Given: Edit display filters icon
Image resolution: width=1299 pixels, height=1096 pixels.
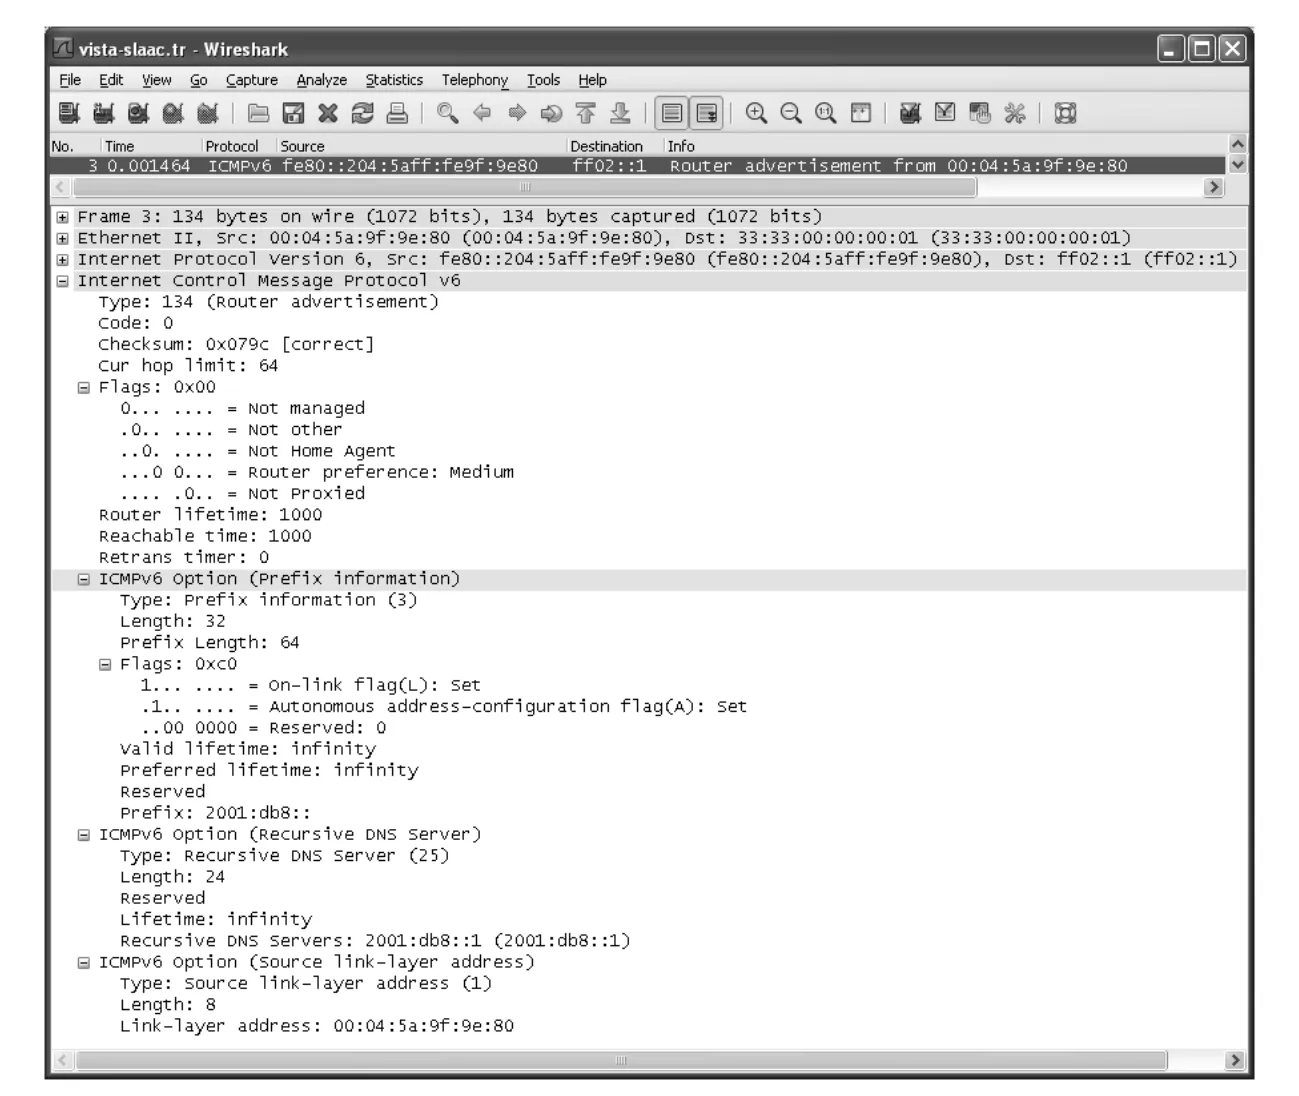Looking at the screenshot, I should pos(945,114).
